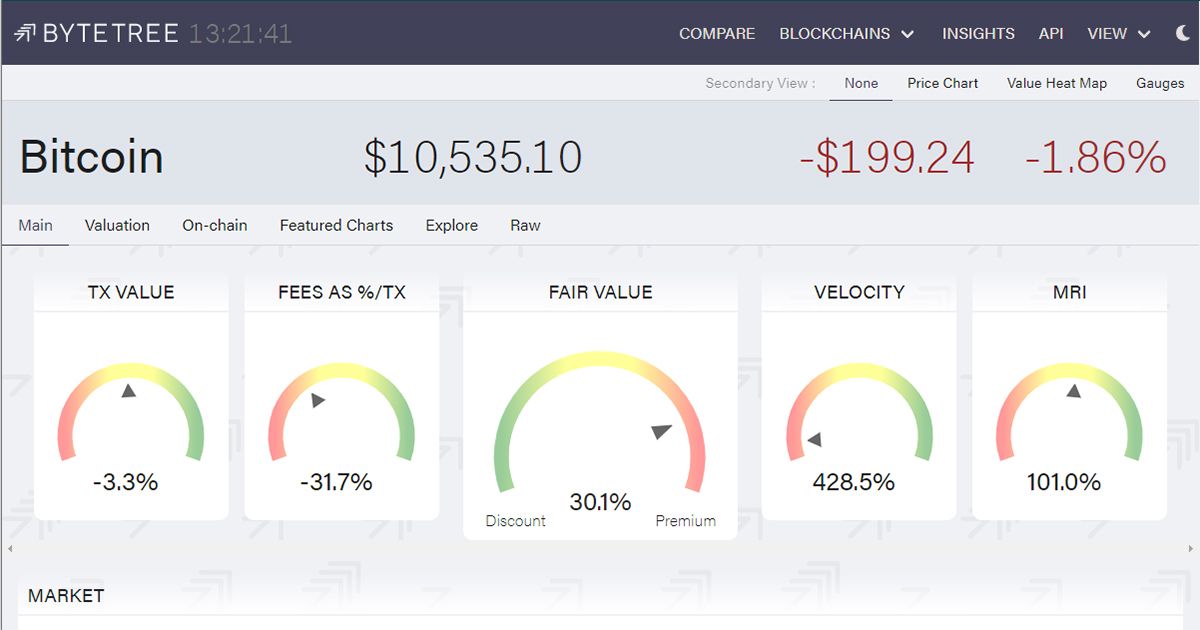Open the API link

click(x=1051, y=33)
